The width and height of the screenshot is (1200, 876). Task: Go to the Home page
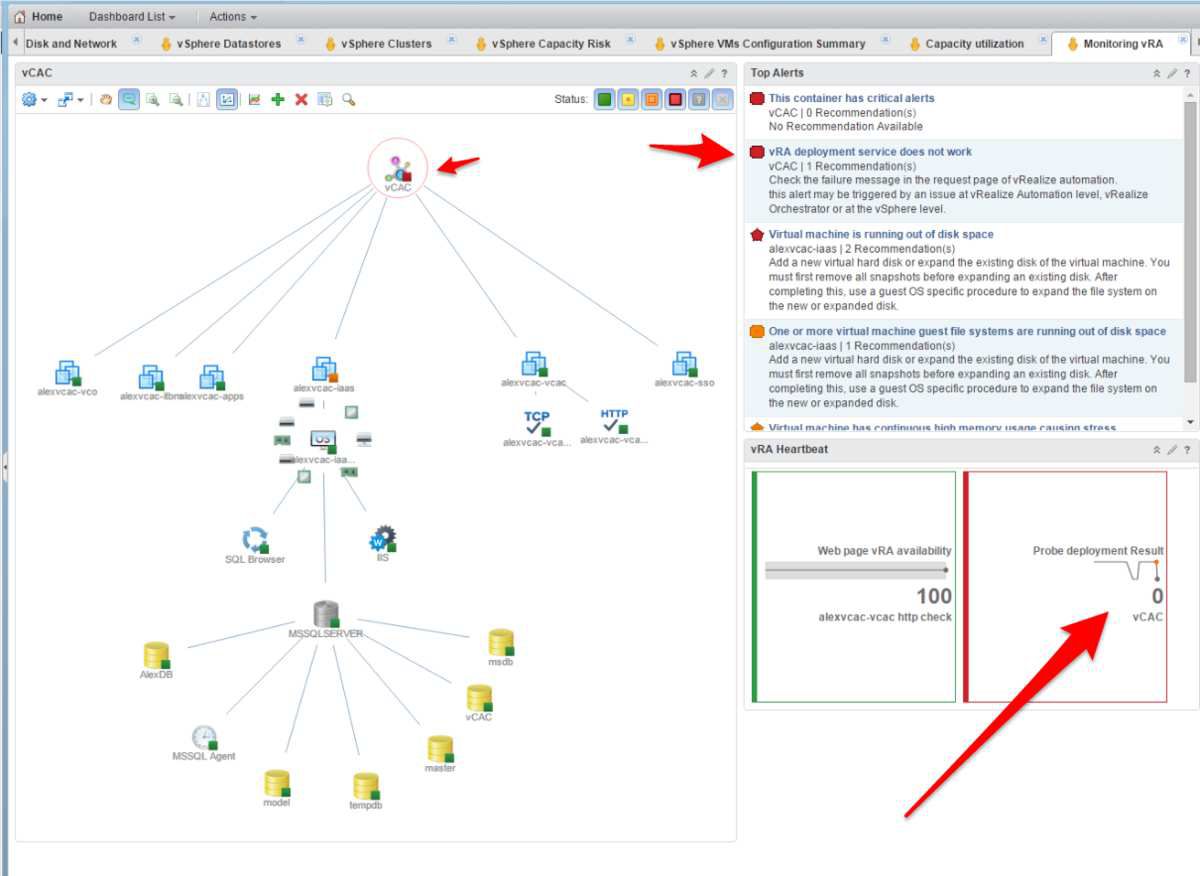pos(38,16)
